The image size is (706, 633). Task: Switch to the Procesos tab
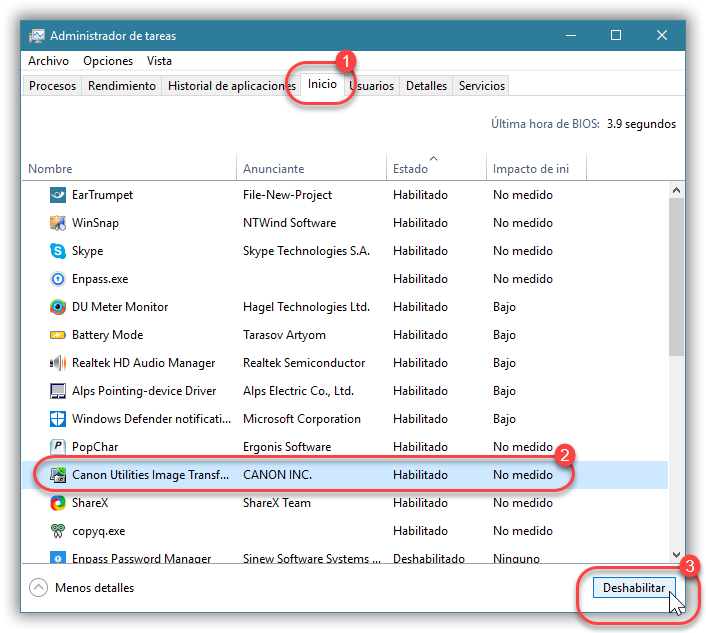(52, 86)
